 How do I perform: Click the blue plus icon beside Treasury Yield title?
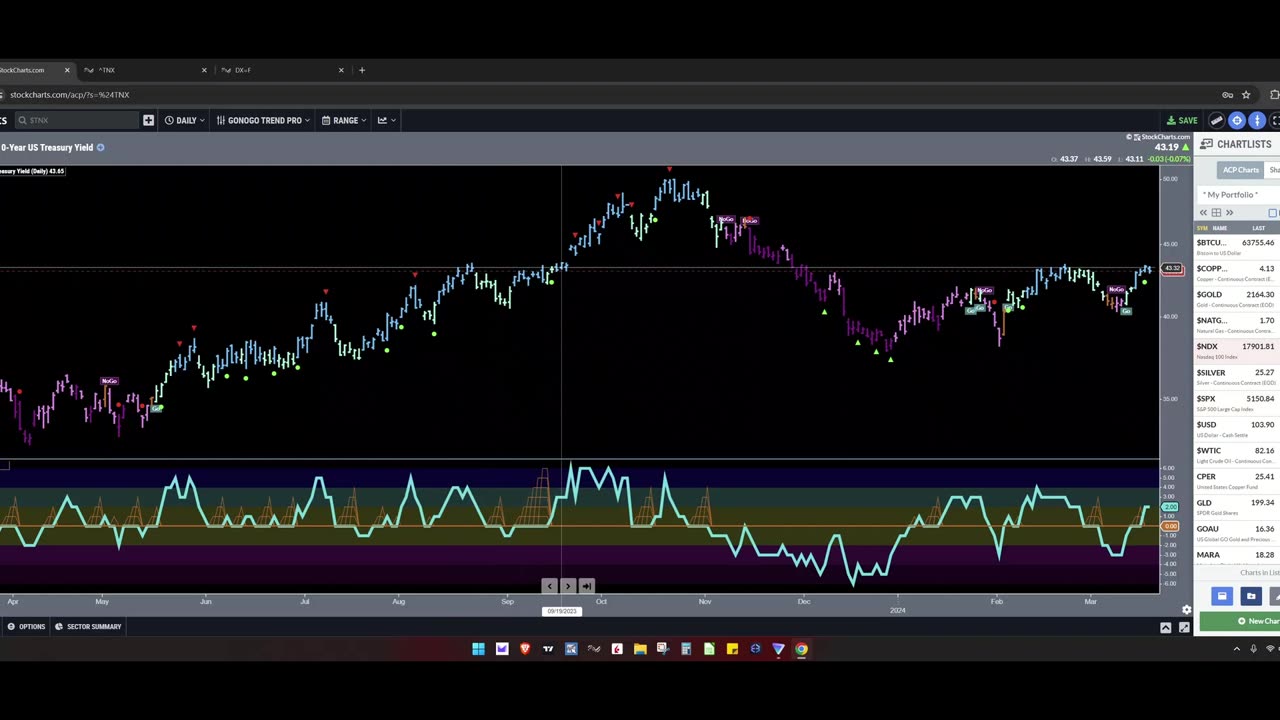[x=100, y=147]
